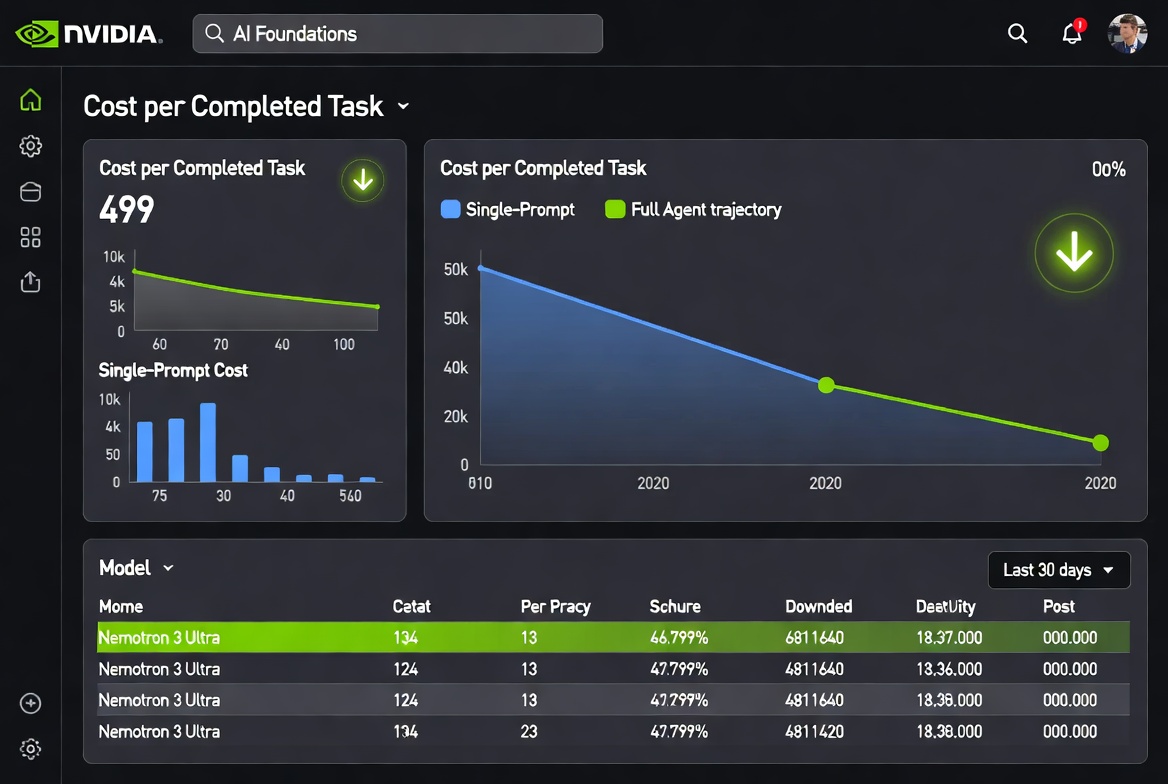The image size is (1168, 784).
Task: Open the upper sidebar gear settings
Action: (31, 146)
